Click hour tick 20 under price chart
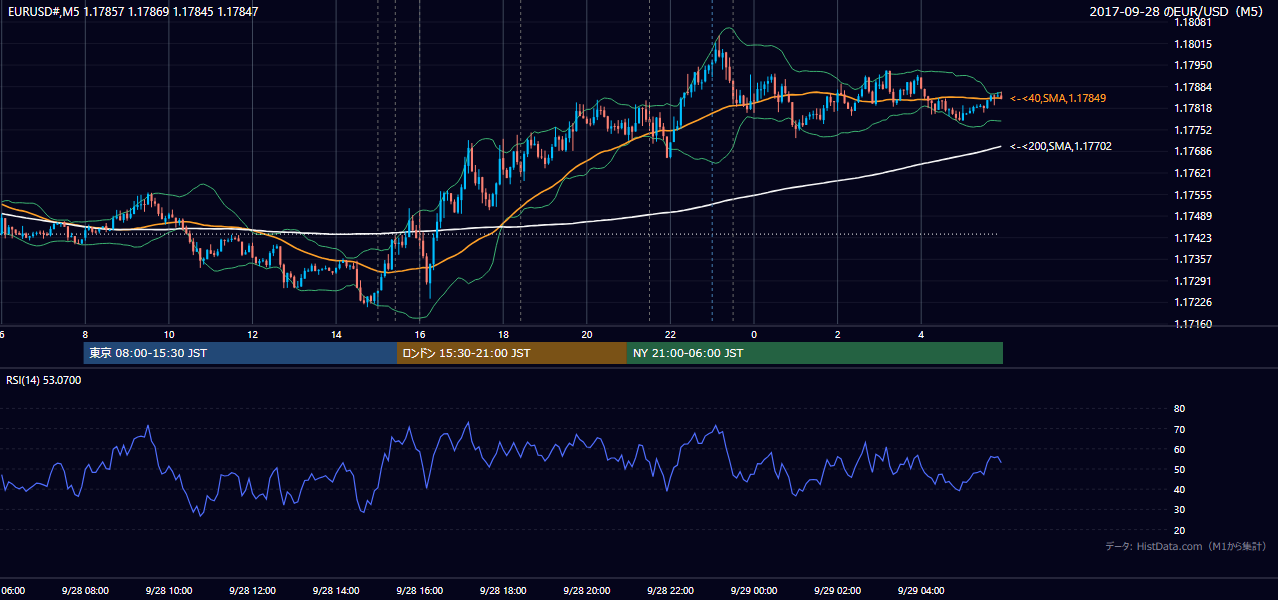Screen dimensions: 1278x600 coord(587,334)
